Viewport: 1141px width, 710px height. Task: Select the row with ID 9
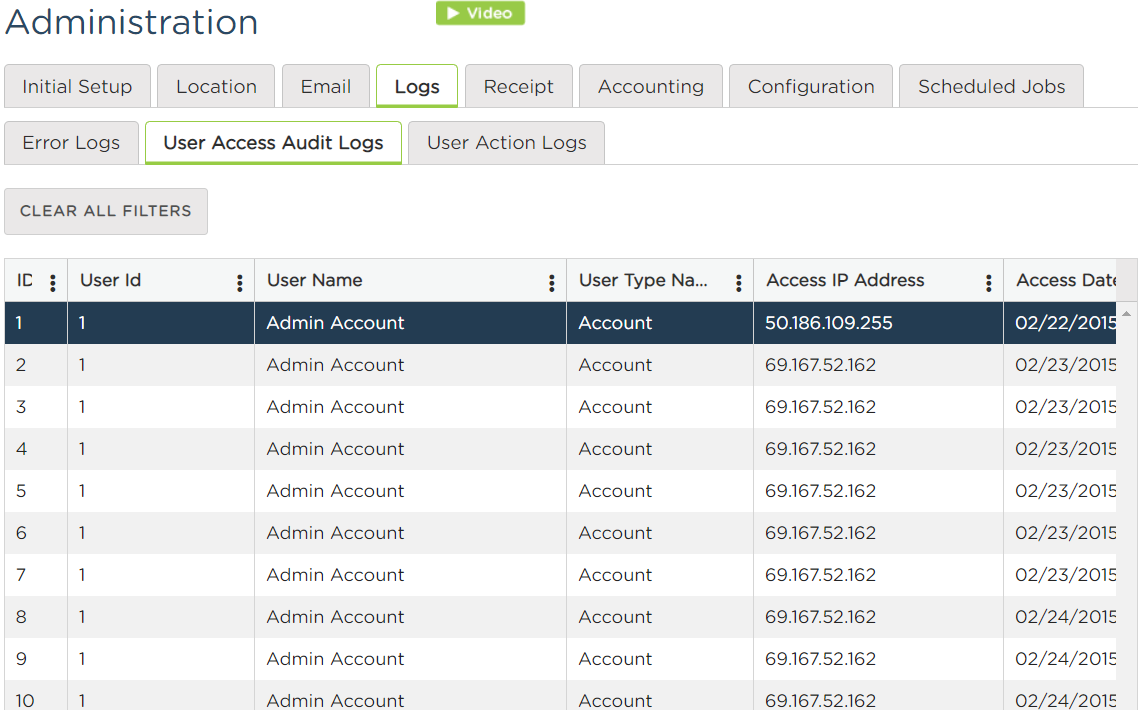point(560,659)
